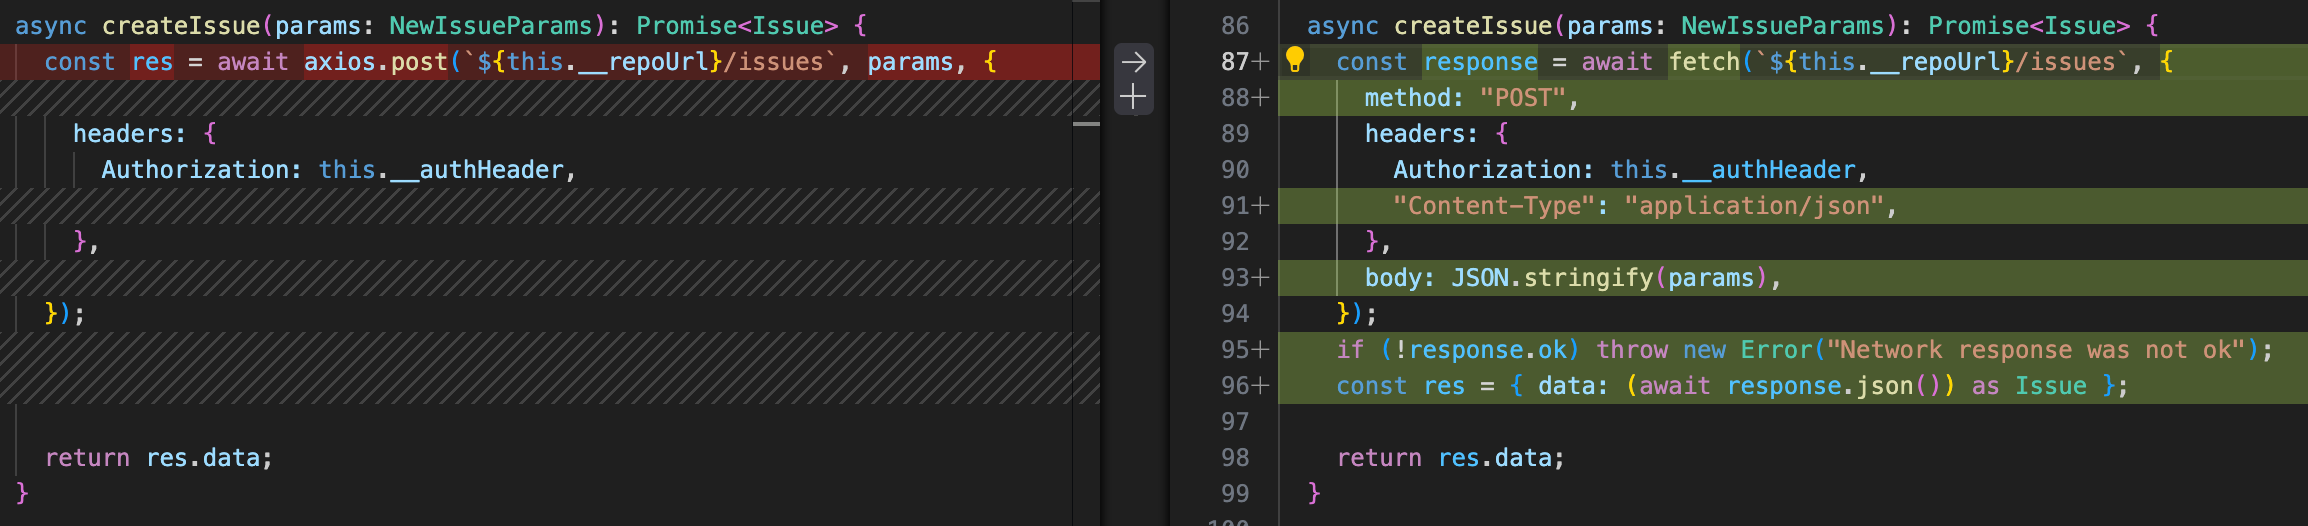Click the 'as Issue' type cast
The height and width of the screenshot is (526, 2308).
coord(2029,386)
